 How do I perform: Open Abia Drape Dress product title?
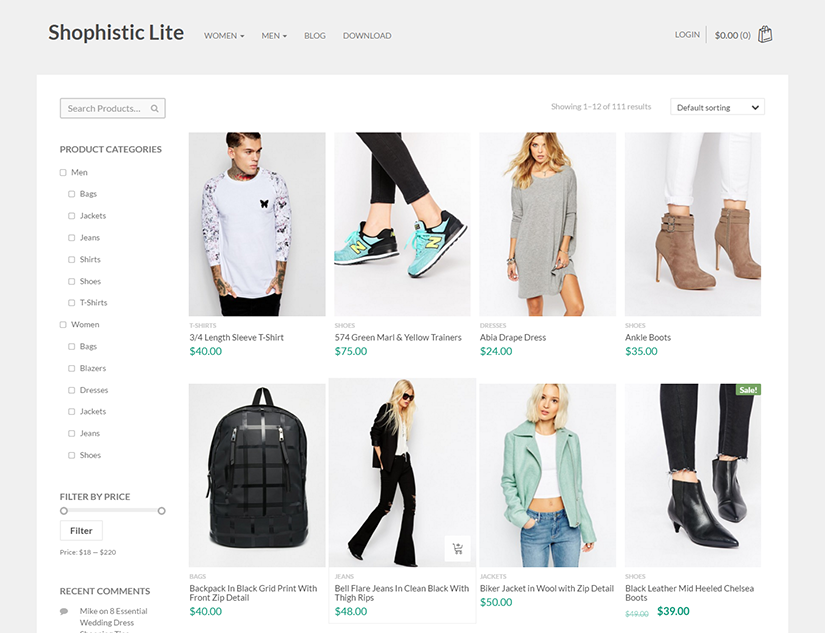point(513,337)
